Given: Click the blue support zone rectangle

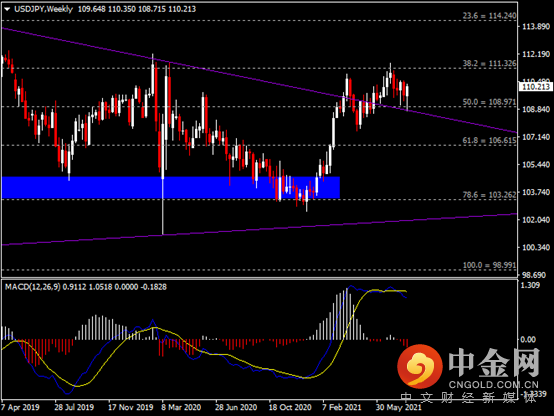Looking at the screenshot, I should 171,188.
